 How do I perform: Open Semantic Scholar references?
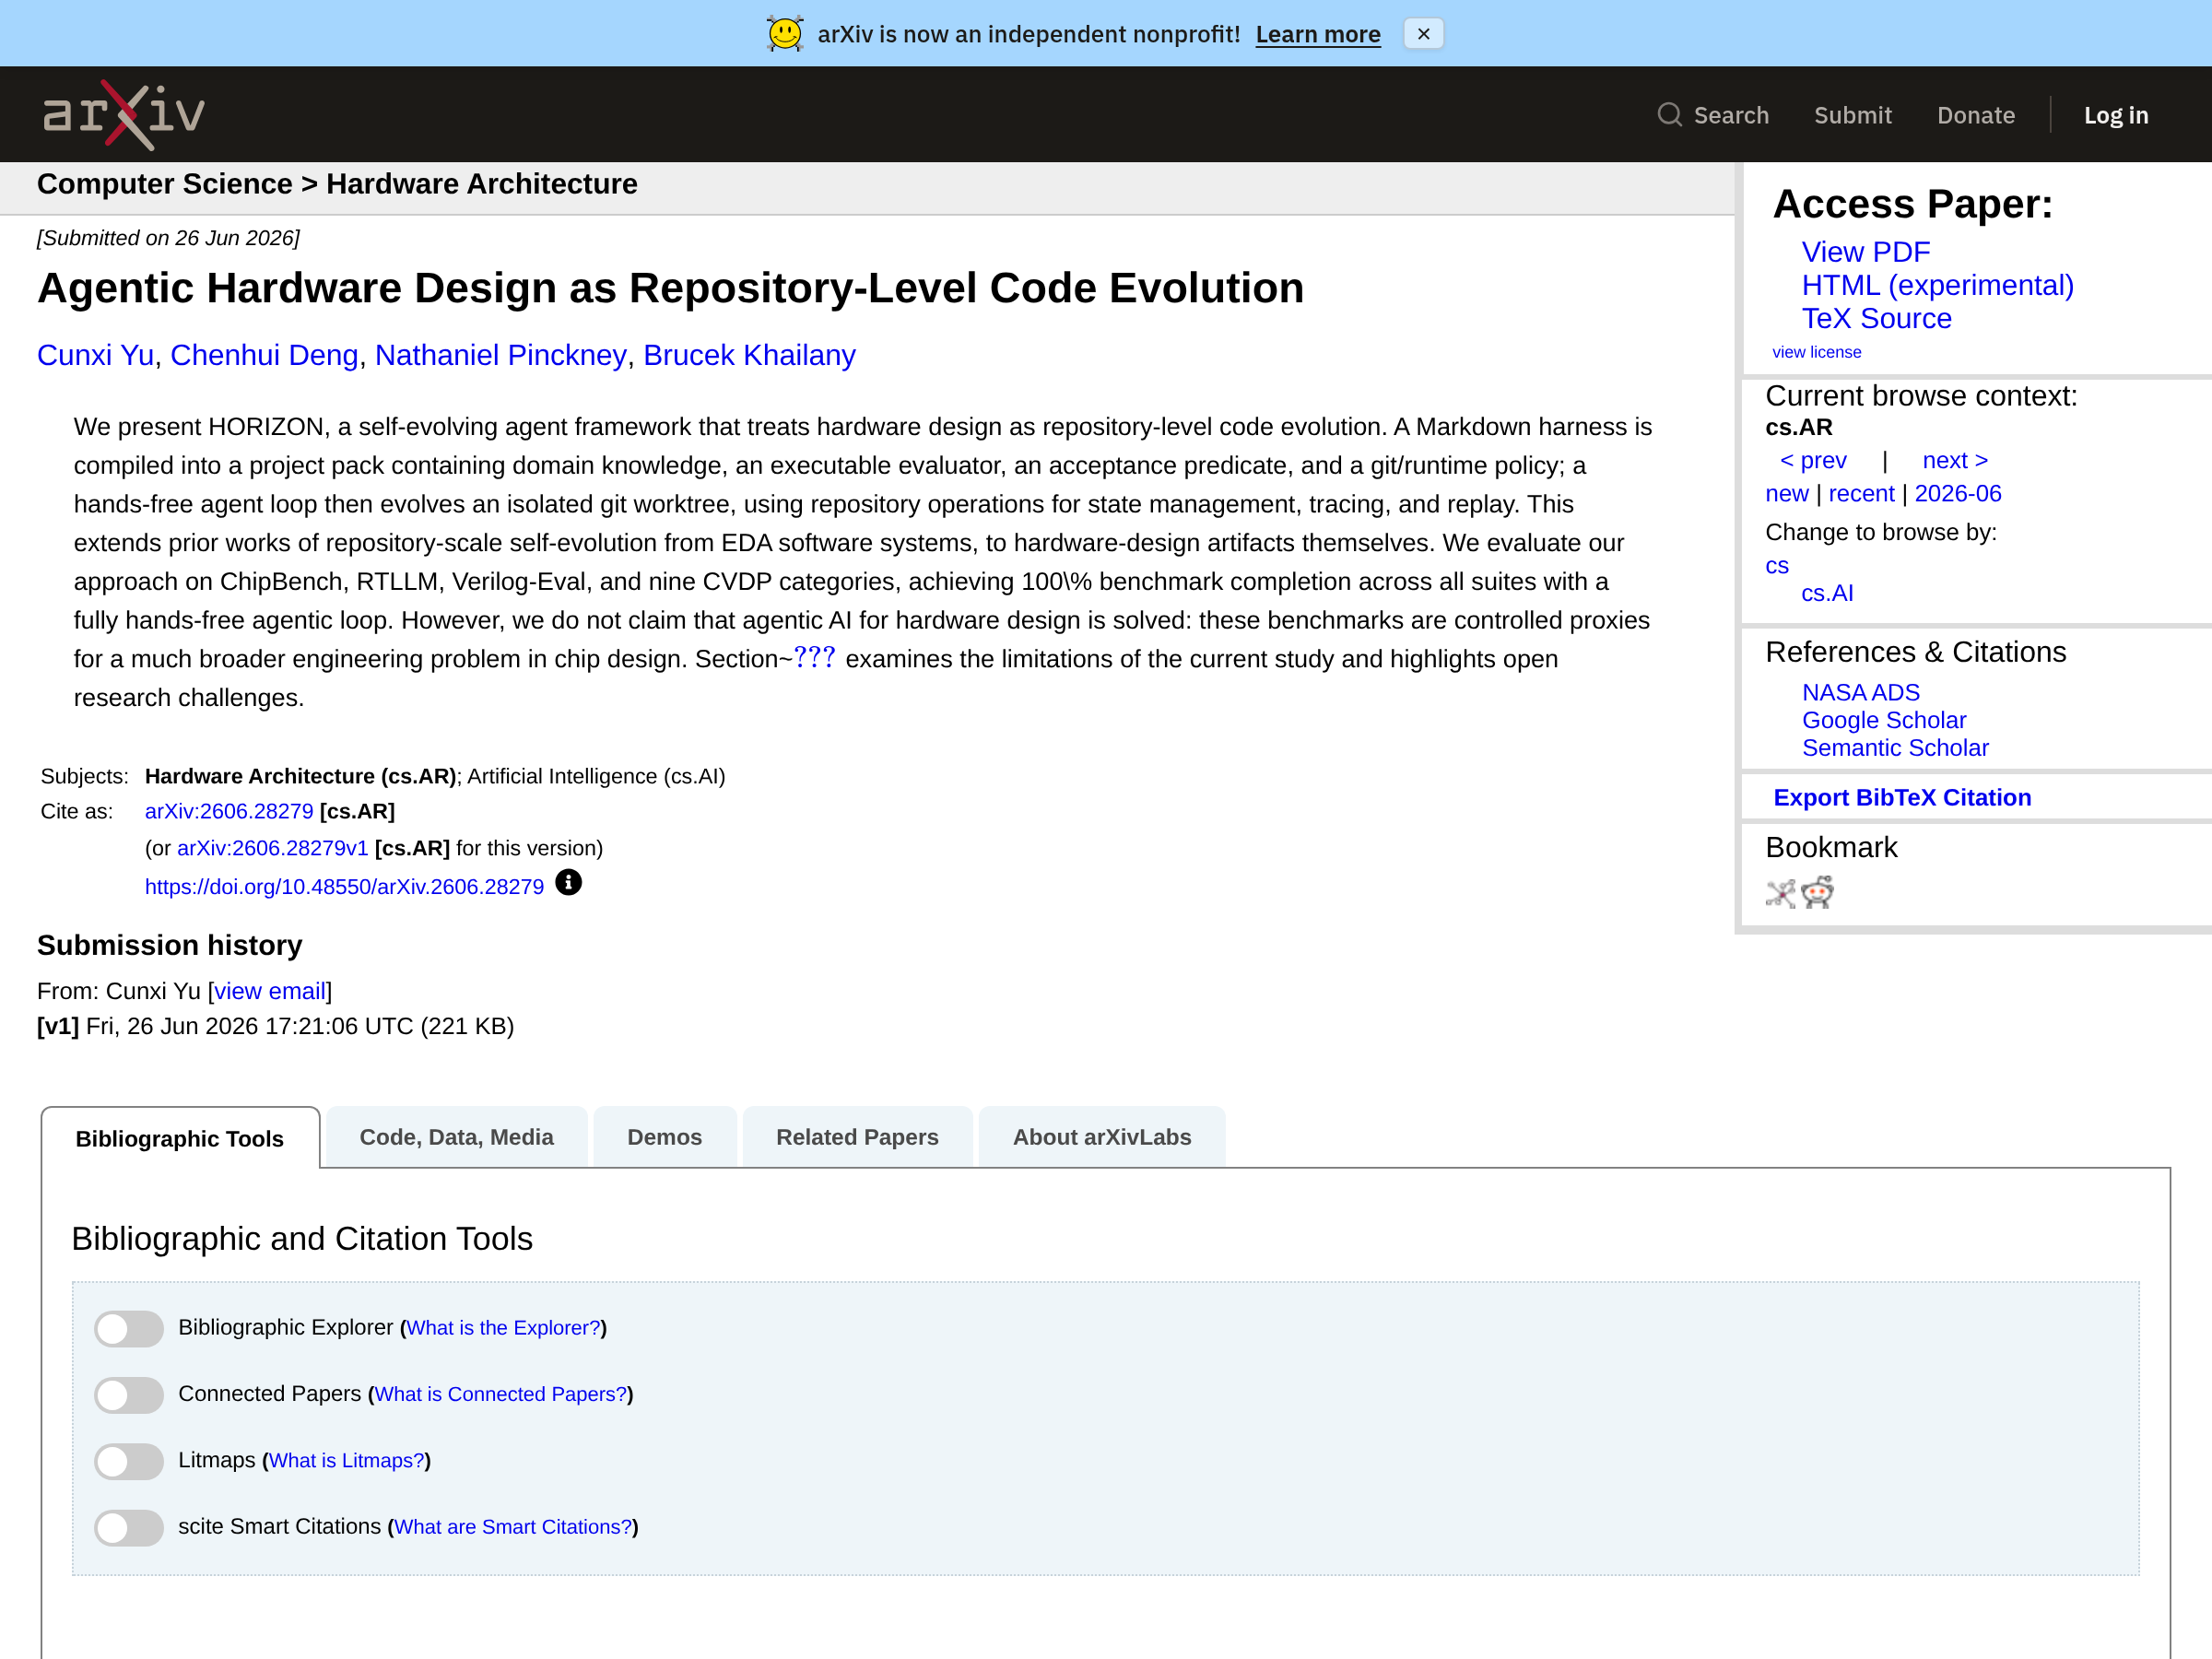(x=1895, y=748)
